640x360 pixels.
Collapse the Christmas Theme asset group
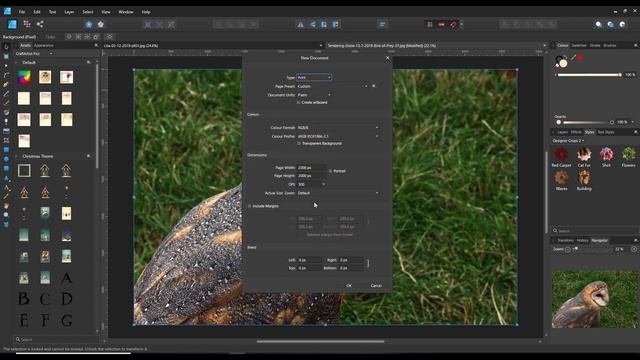pyautogui.click(x=17, y=156)
